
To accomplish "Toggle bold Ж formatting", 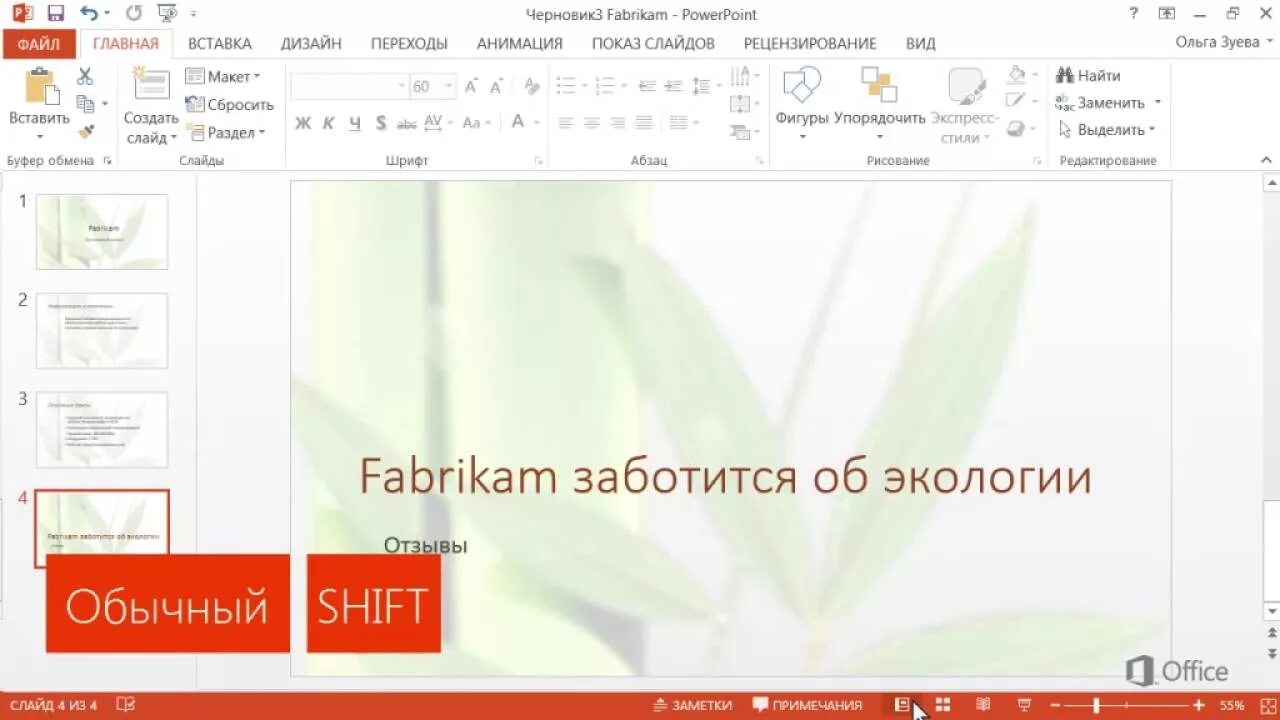I will tap(303, 123).
